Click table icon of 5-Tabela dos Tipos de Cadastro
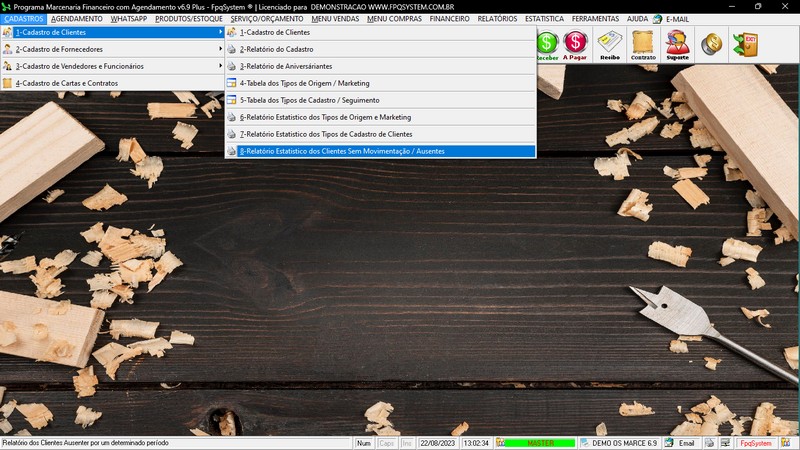The height and width of the screenshot is (450, 800). tap(232, 100)
